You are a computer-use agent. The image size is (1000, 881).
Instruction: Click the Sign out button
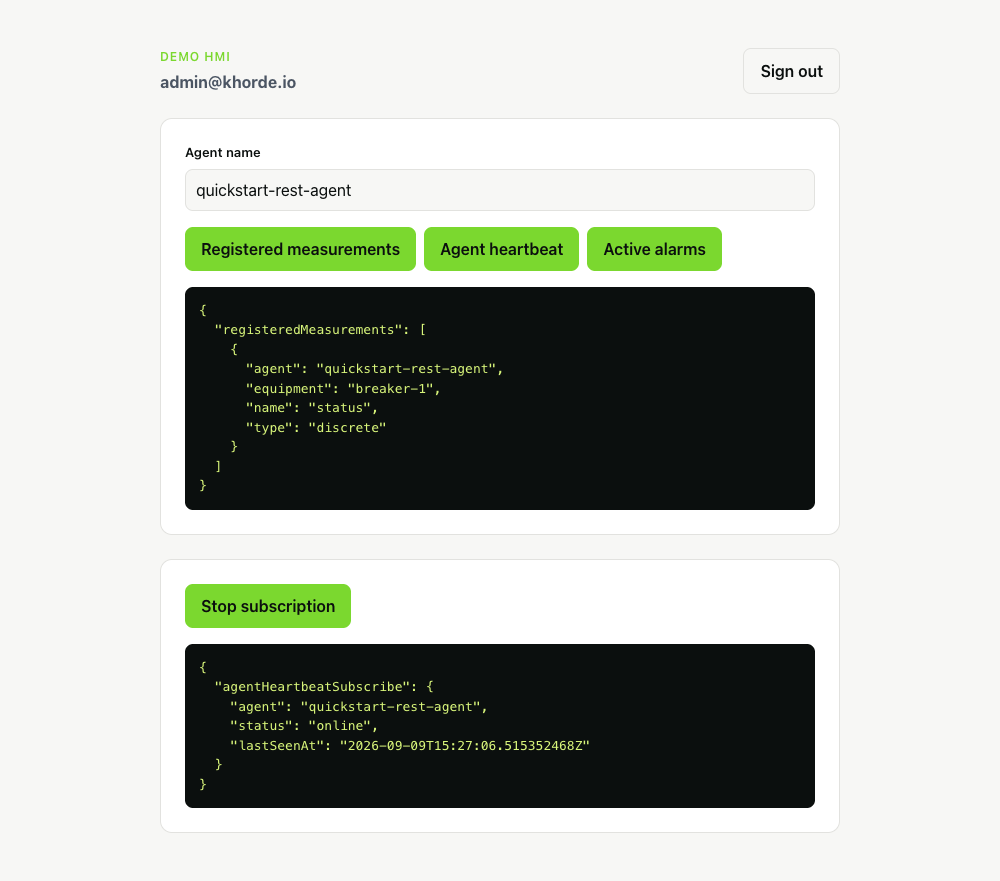coord(791,71)
